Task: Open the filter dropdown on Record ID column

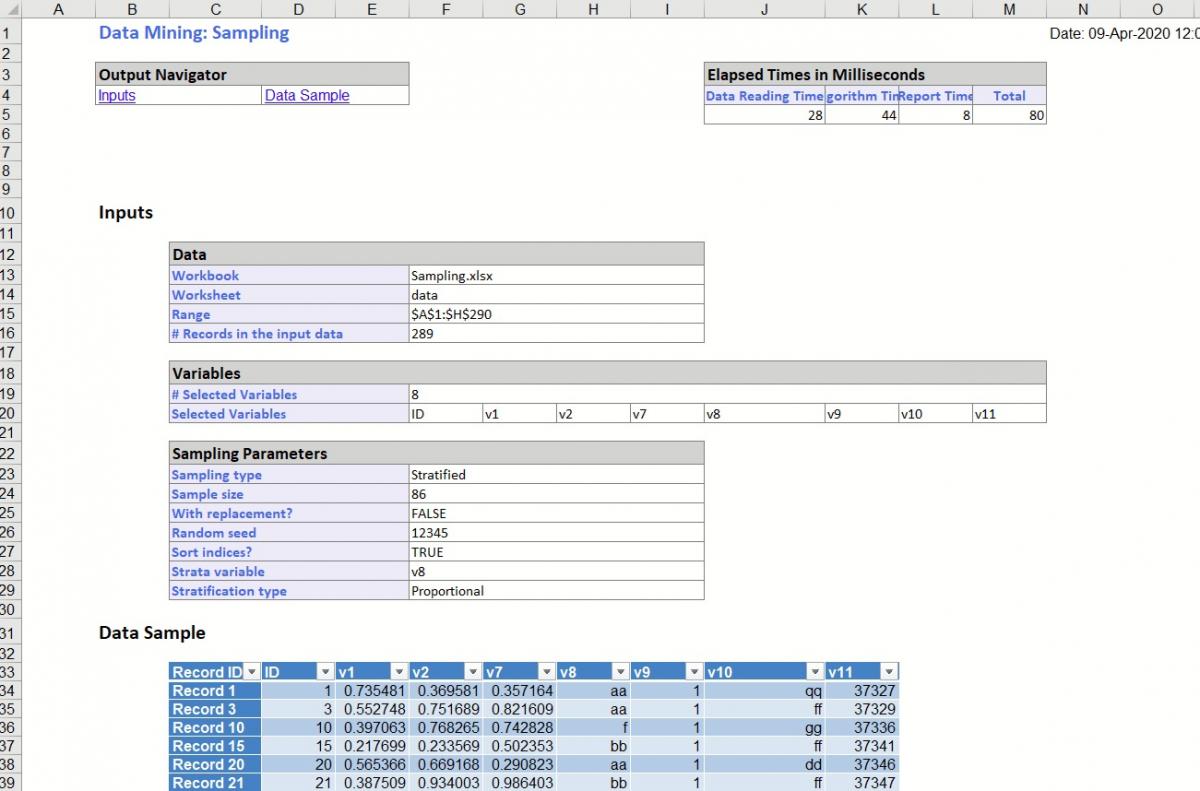Action: click(x=251, y=671)
